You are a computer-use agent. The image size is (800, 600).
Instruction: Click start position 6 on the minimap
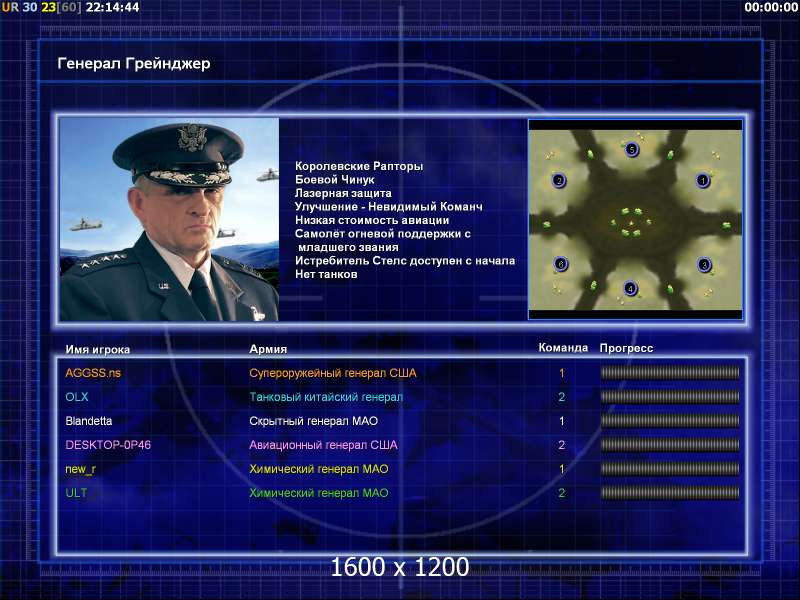[561, 264]
